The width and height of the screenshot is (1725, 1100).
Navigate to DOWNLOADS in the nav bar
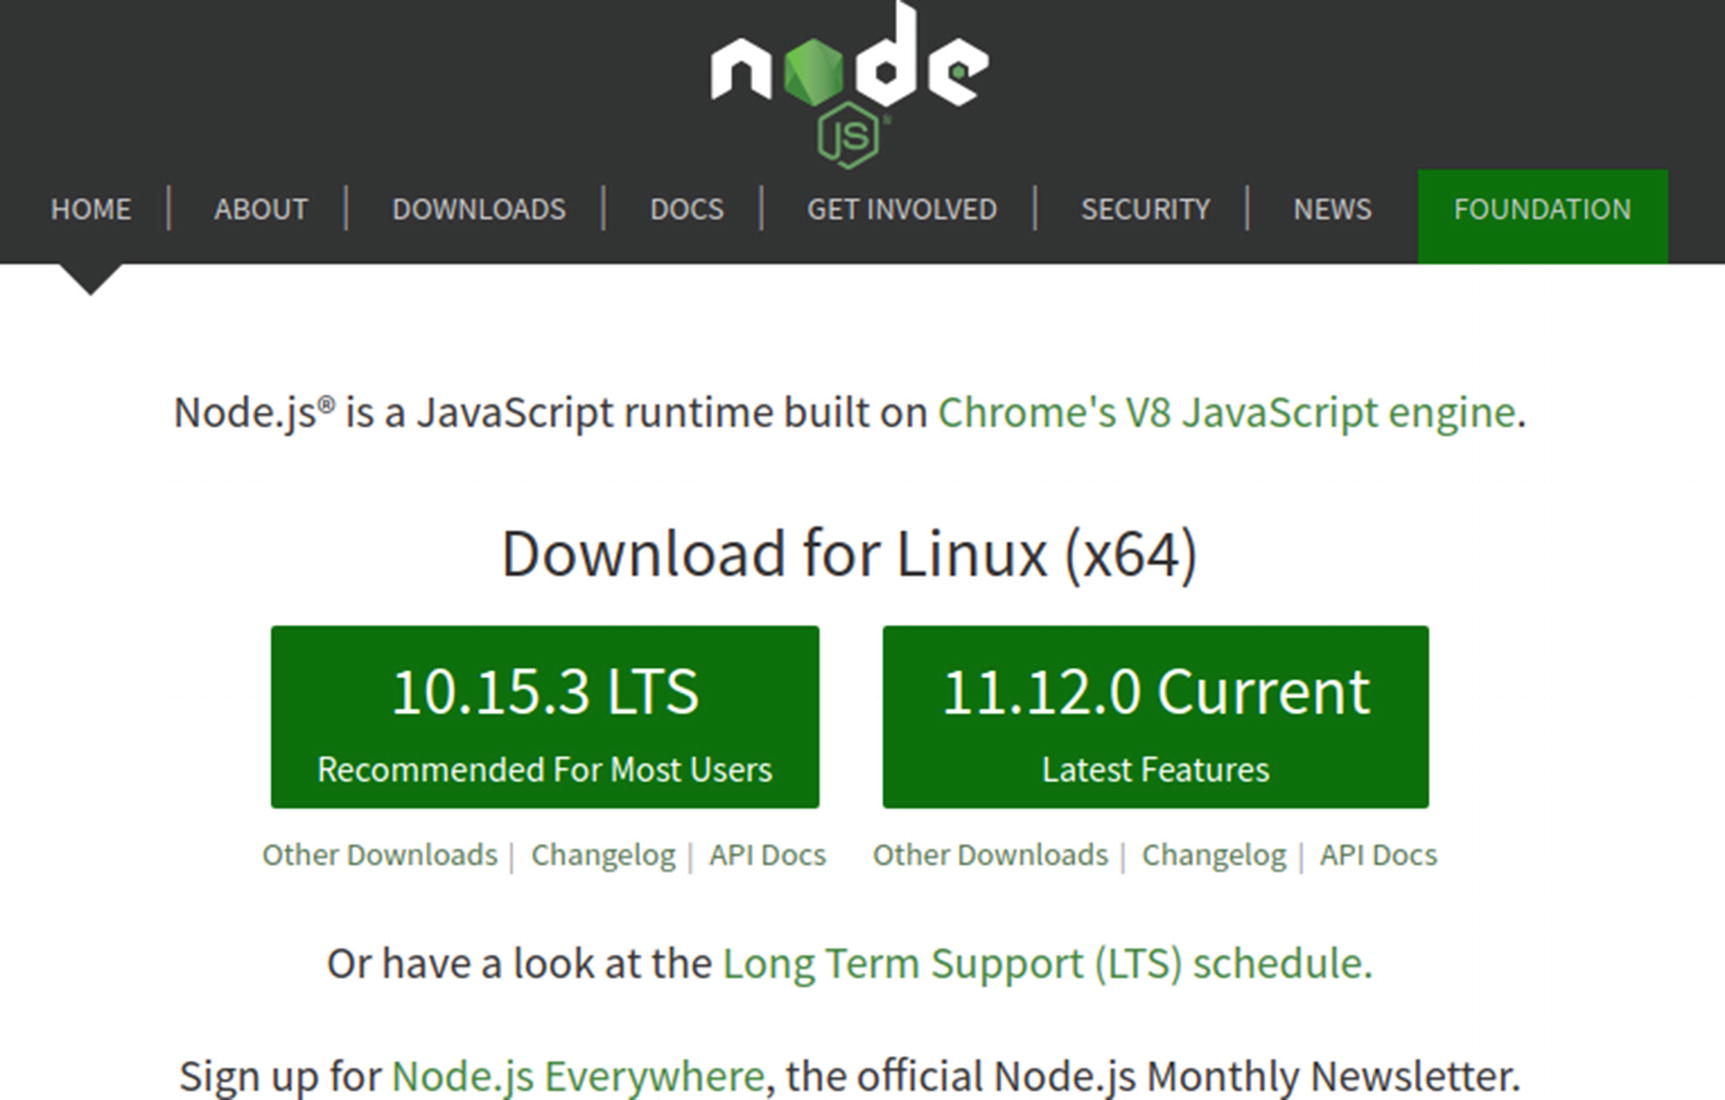coord(479,209)
